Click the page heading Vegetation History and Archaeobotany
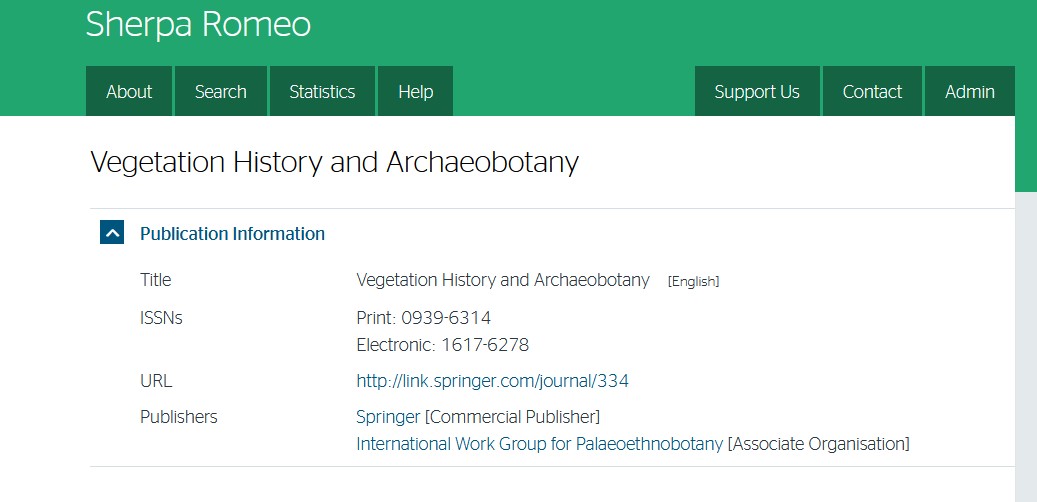 coord(335,162)
